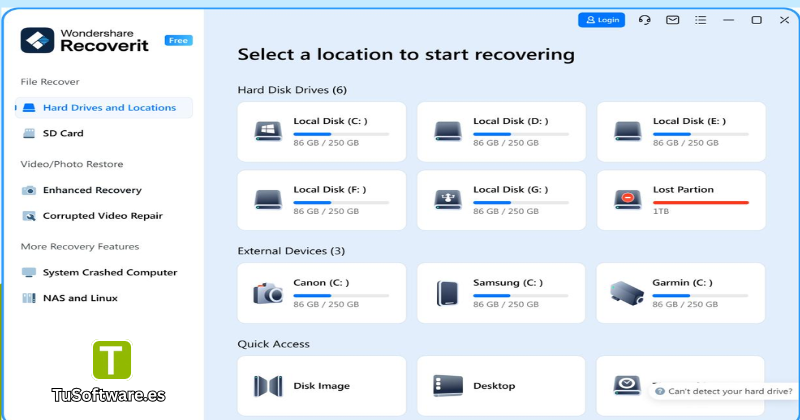Select Local Disk (C: ) label

tap(330, 121)
